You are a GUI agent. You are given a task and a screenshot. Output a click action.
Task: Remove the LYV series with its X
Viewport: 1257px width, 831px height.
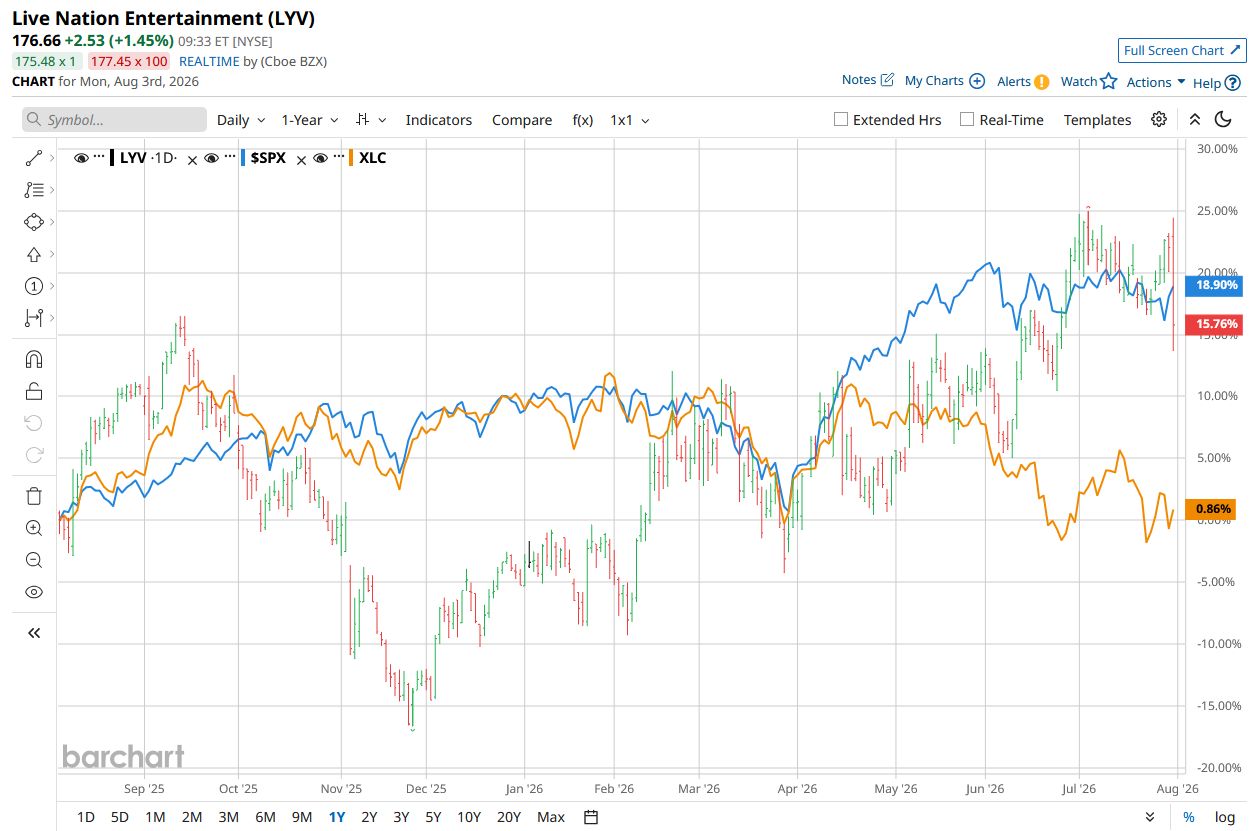(192, 159)
